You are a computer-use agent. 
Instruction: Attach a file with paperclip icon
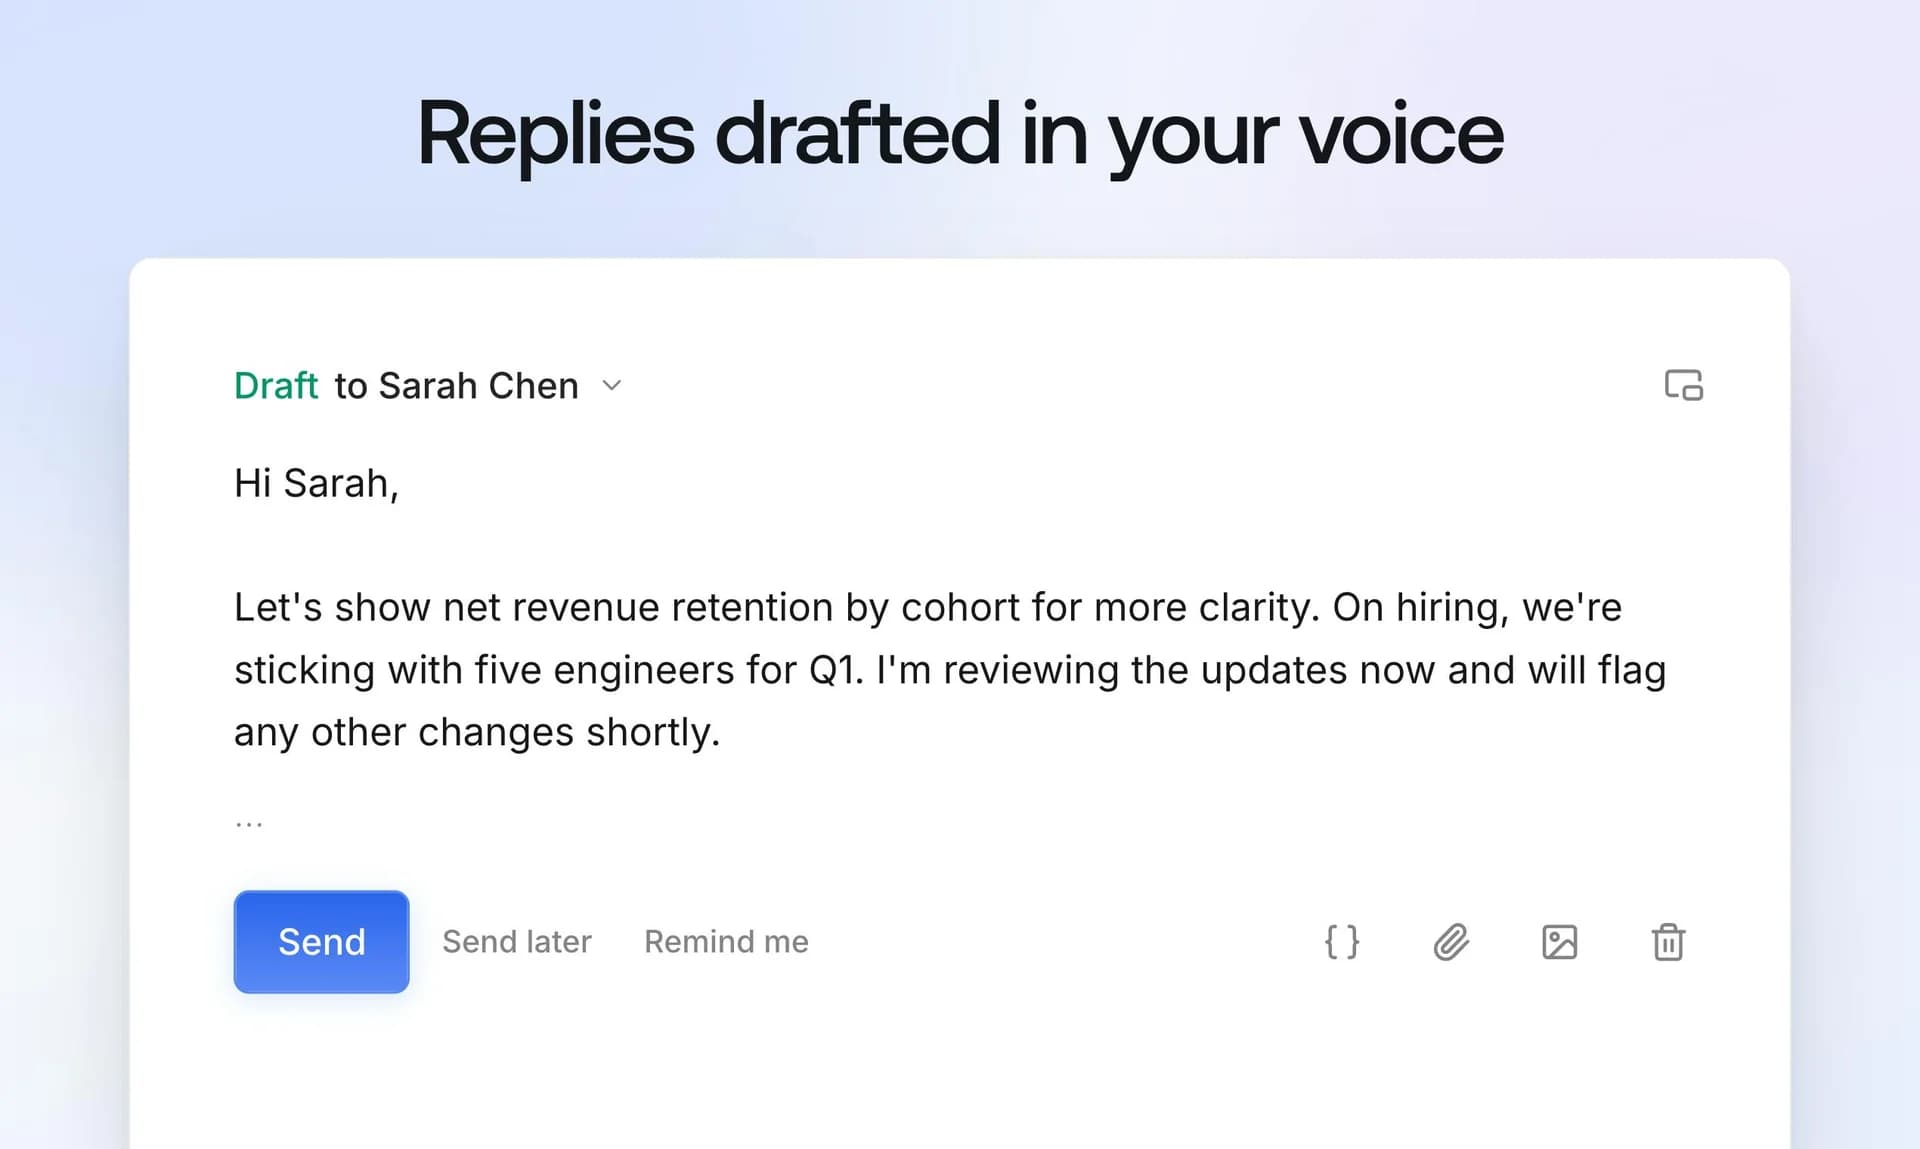(1451, 941)
